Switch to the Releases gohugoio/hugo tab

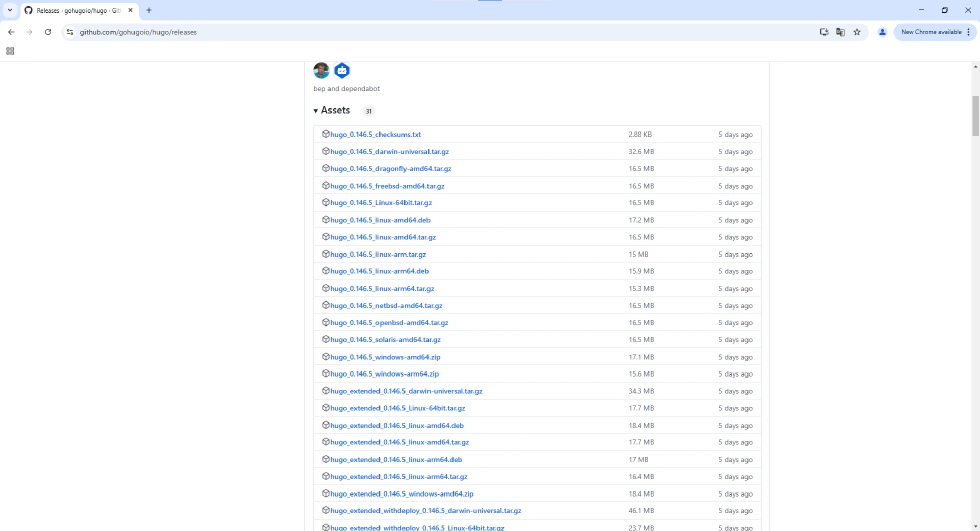coord(78,10)
